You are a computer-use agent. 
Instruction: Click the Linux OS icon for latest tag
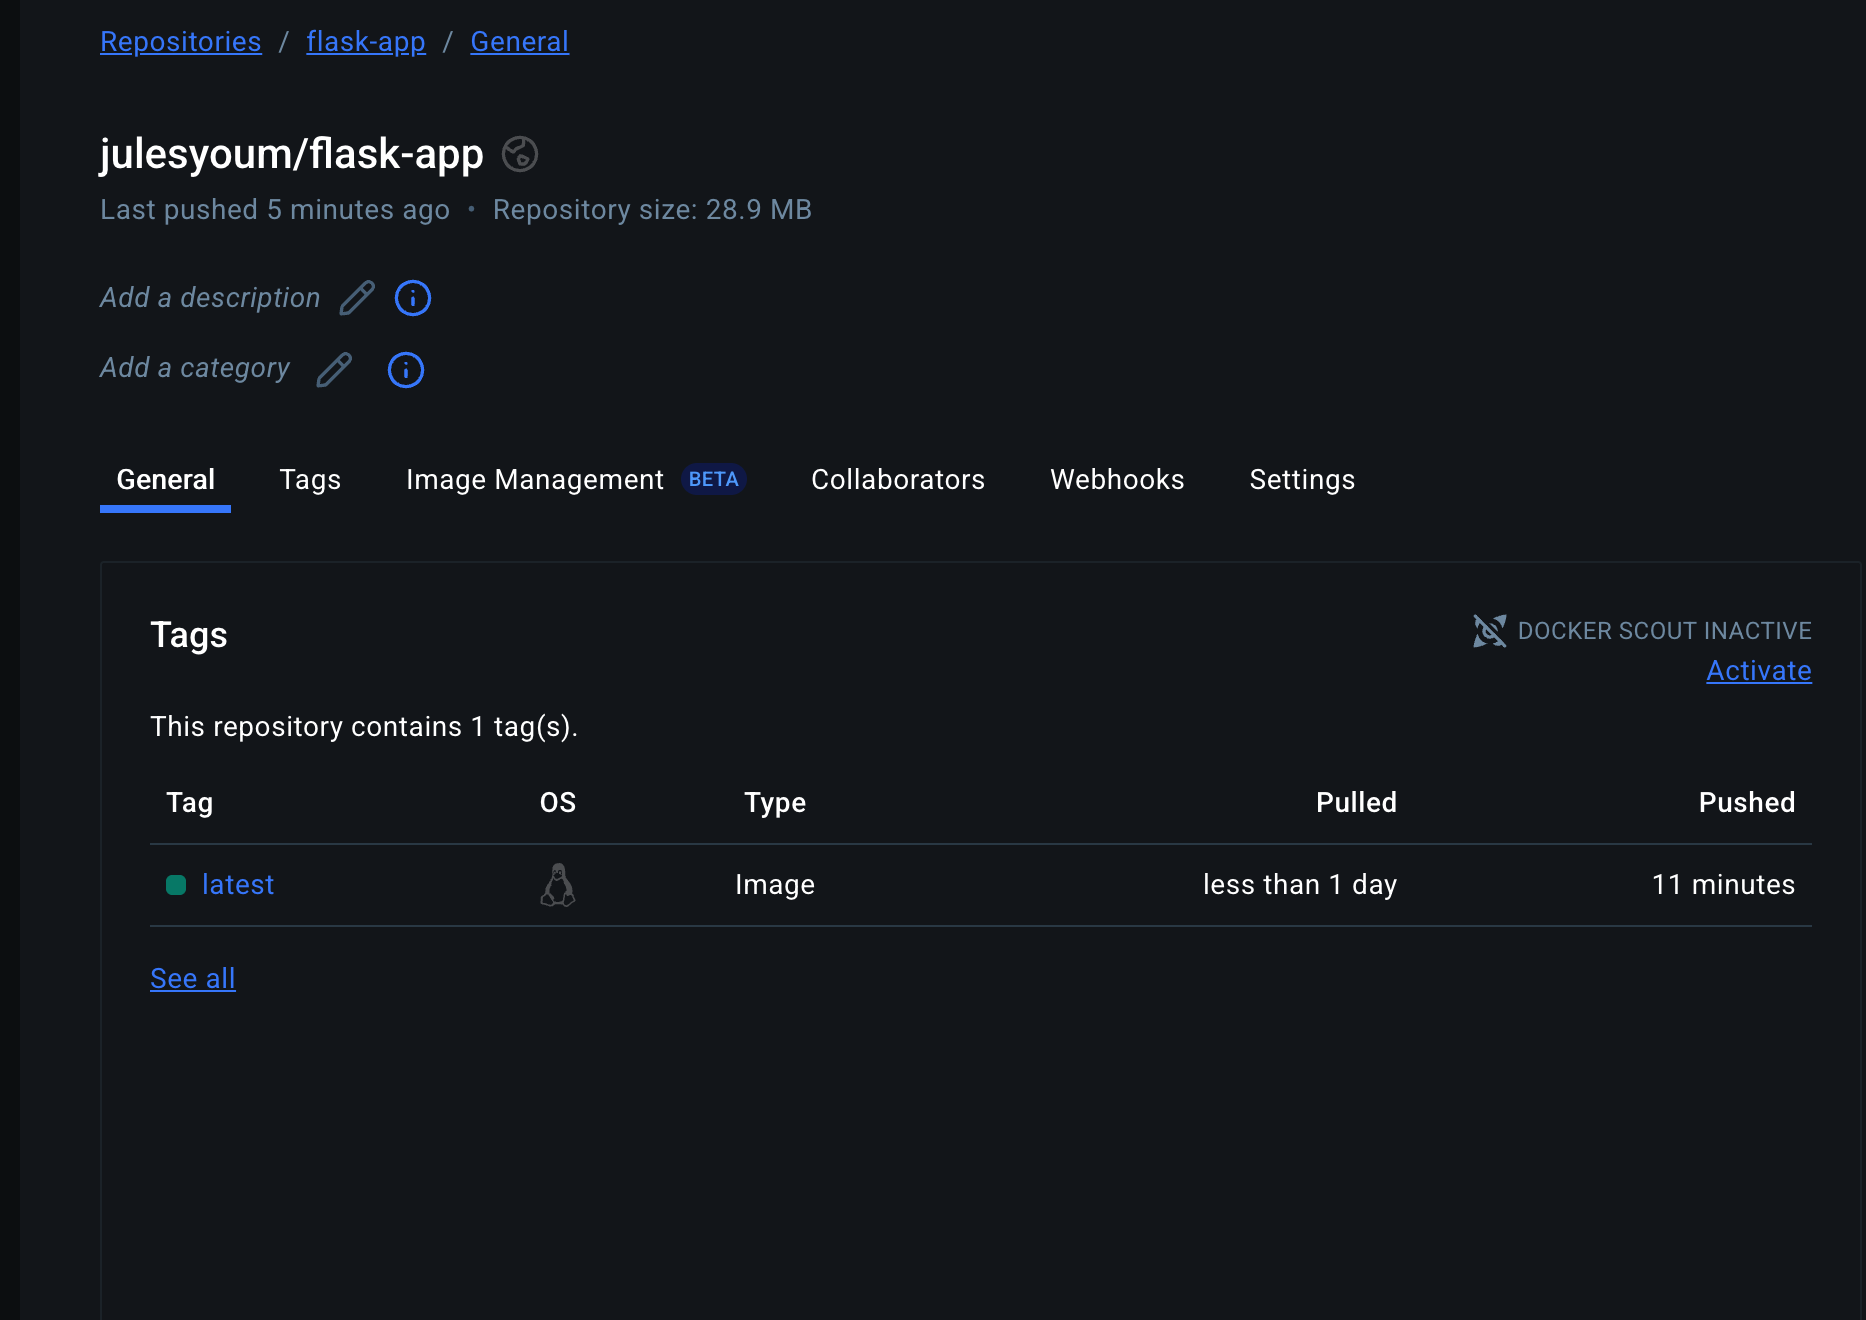(559, 884)
